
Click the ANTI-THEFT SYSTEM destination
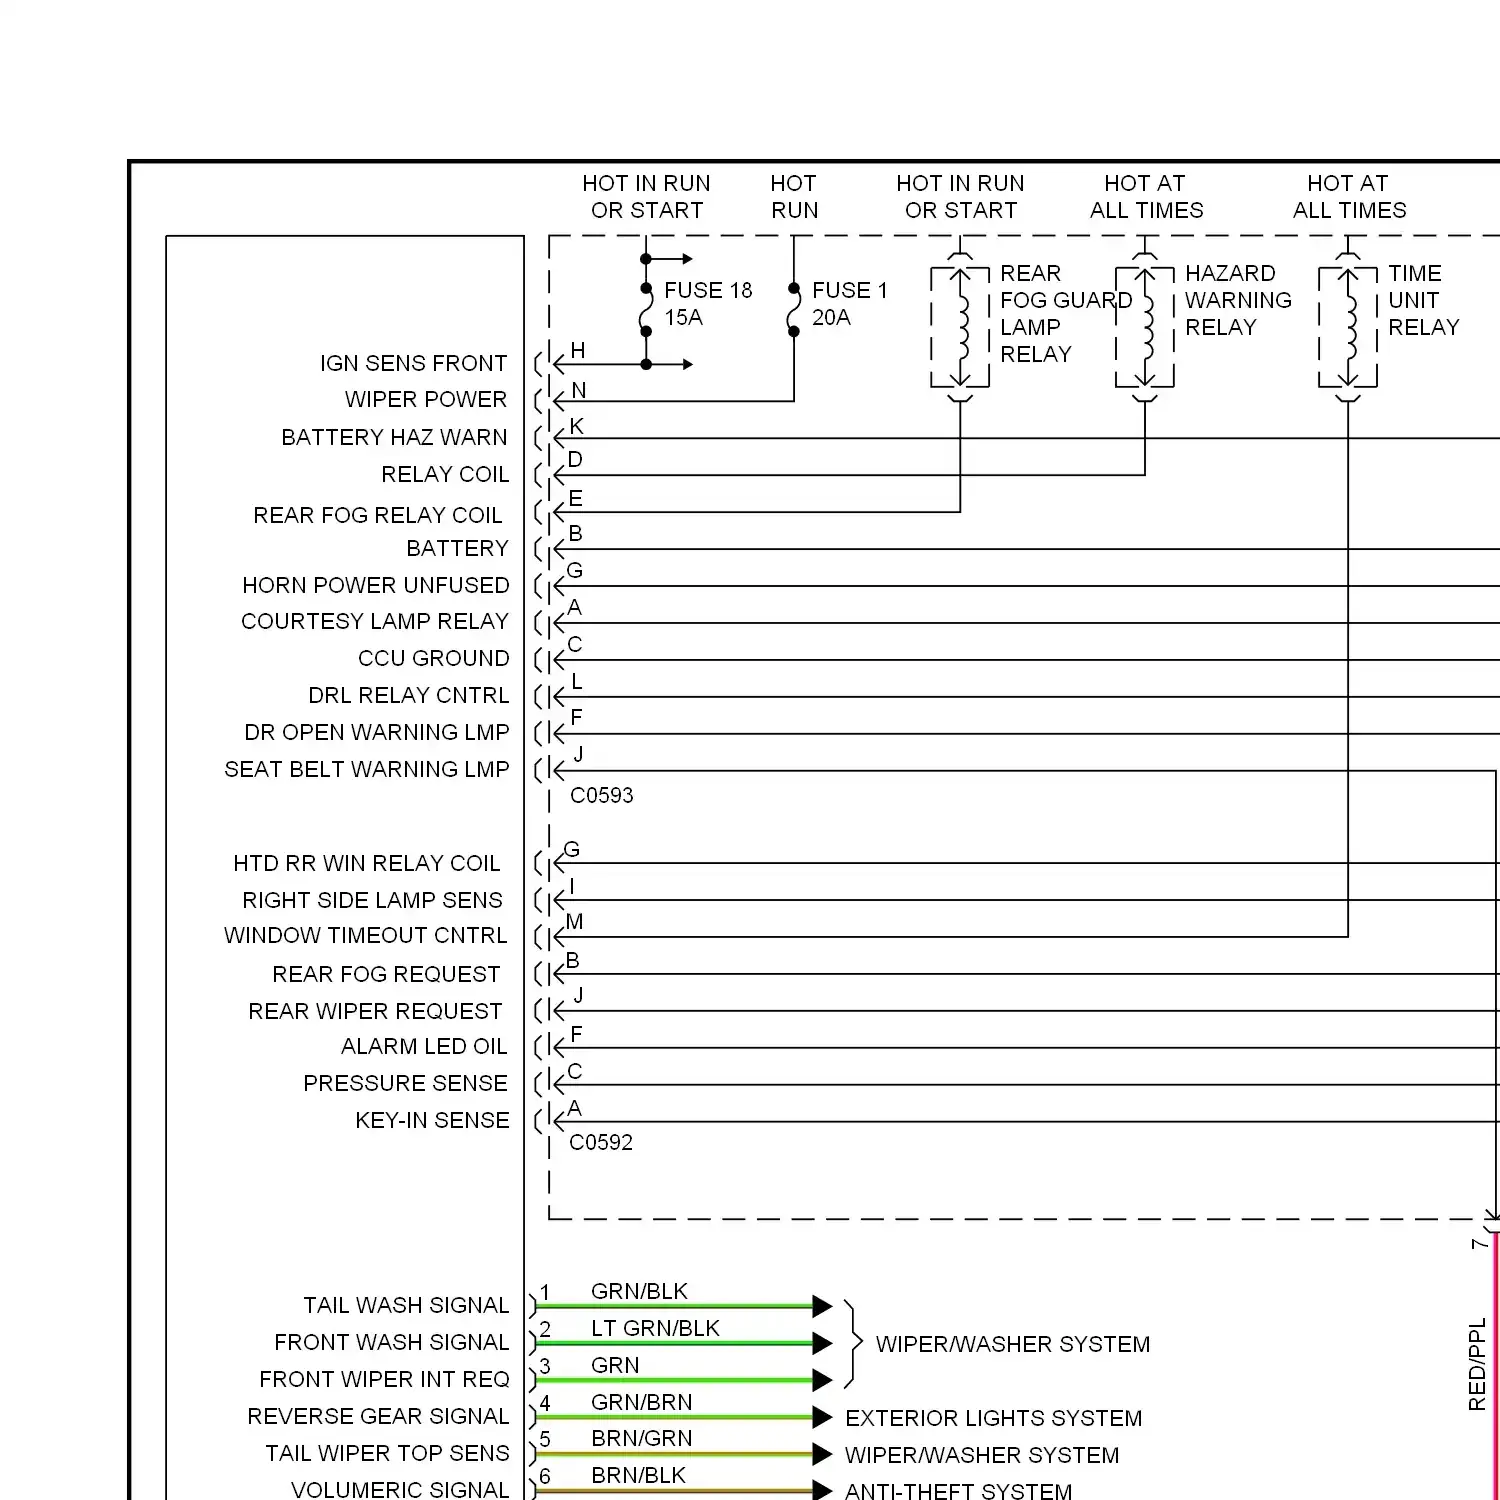point(958,1491)
